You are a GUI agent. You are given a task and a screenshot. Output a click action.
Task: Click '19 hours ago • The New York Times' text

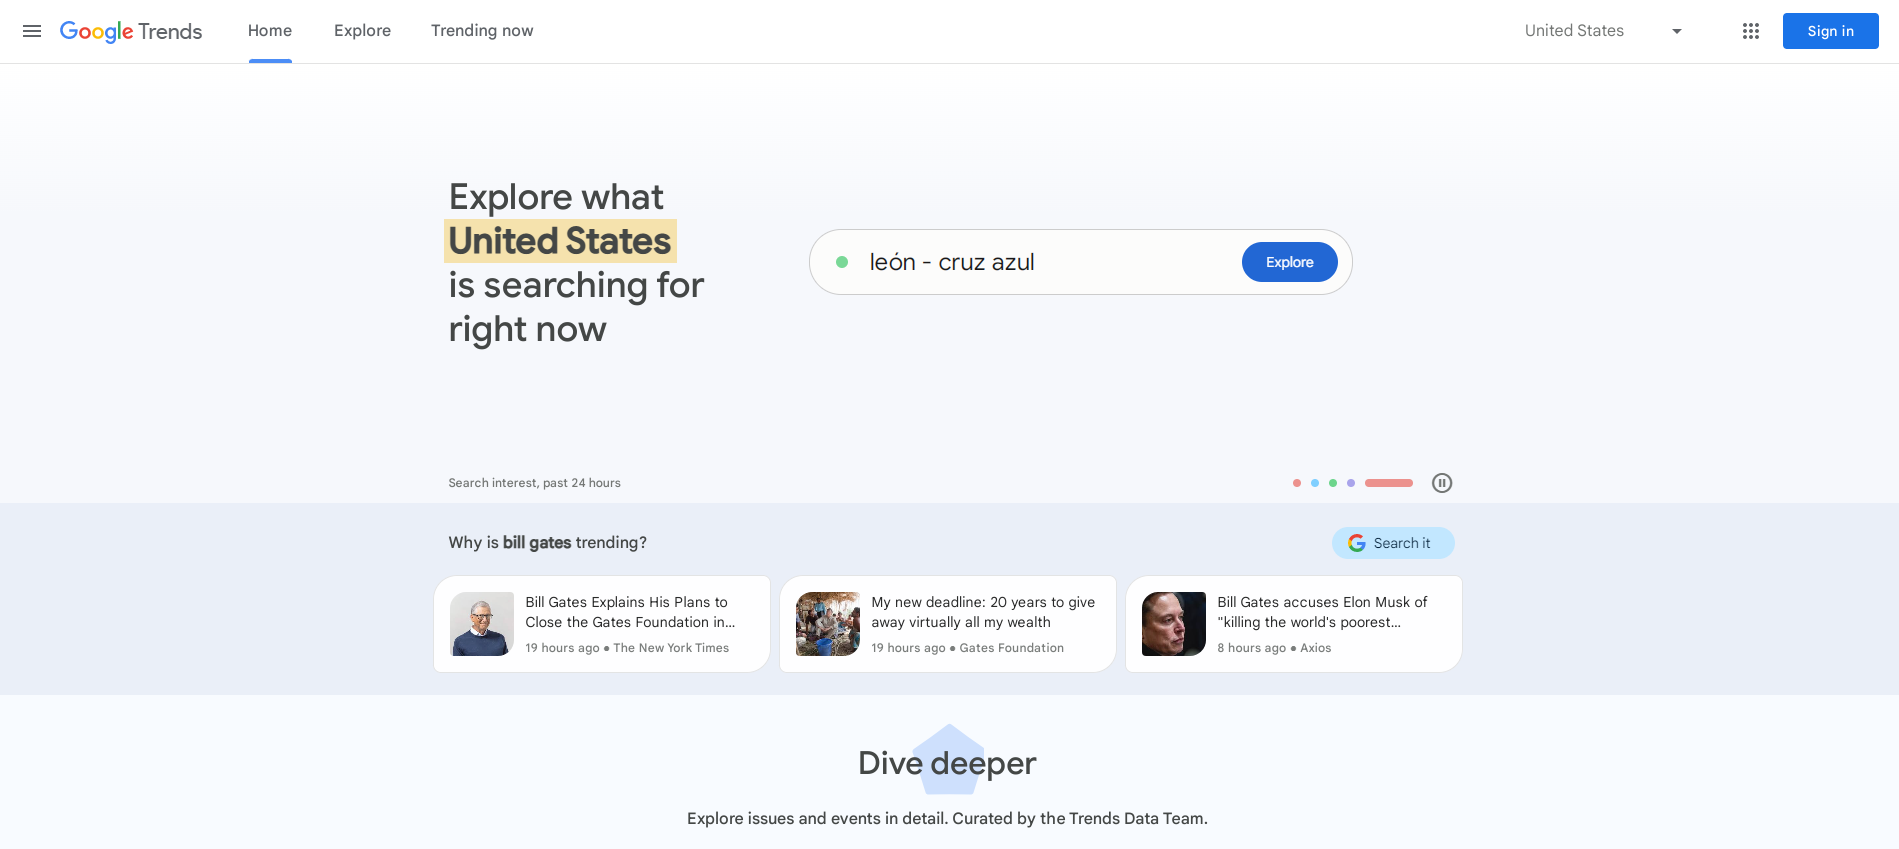tap(627, 648)
